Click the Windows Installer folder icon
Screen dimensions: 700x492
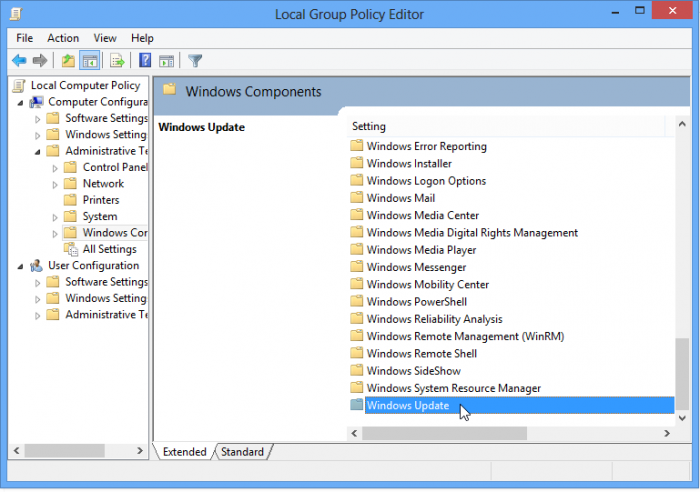coord(356,163)
